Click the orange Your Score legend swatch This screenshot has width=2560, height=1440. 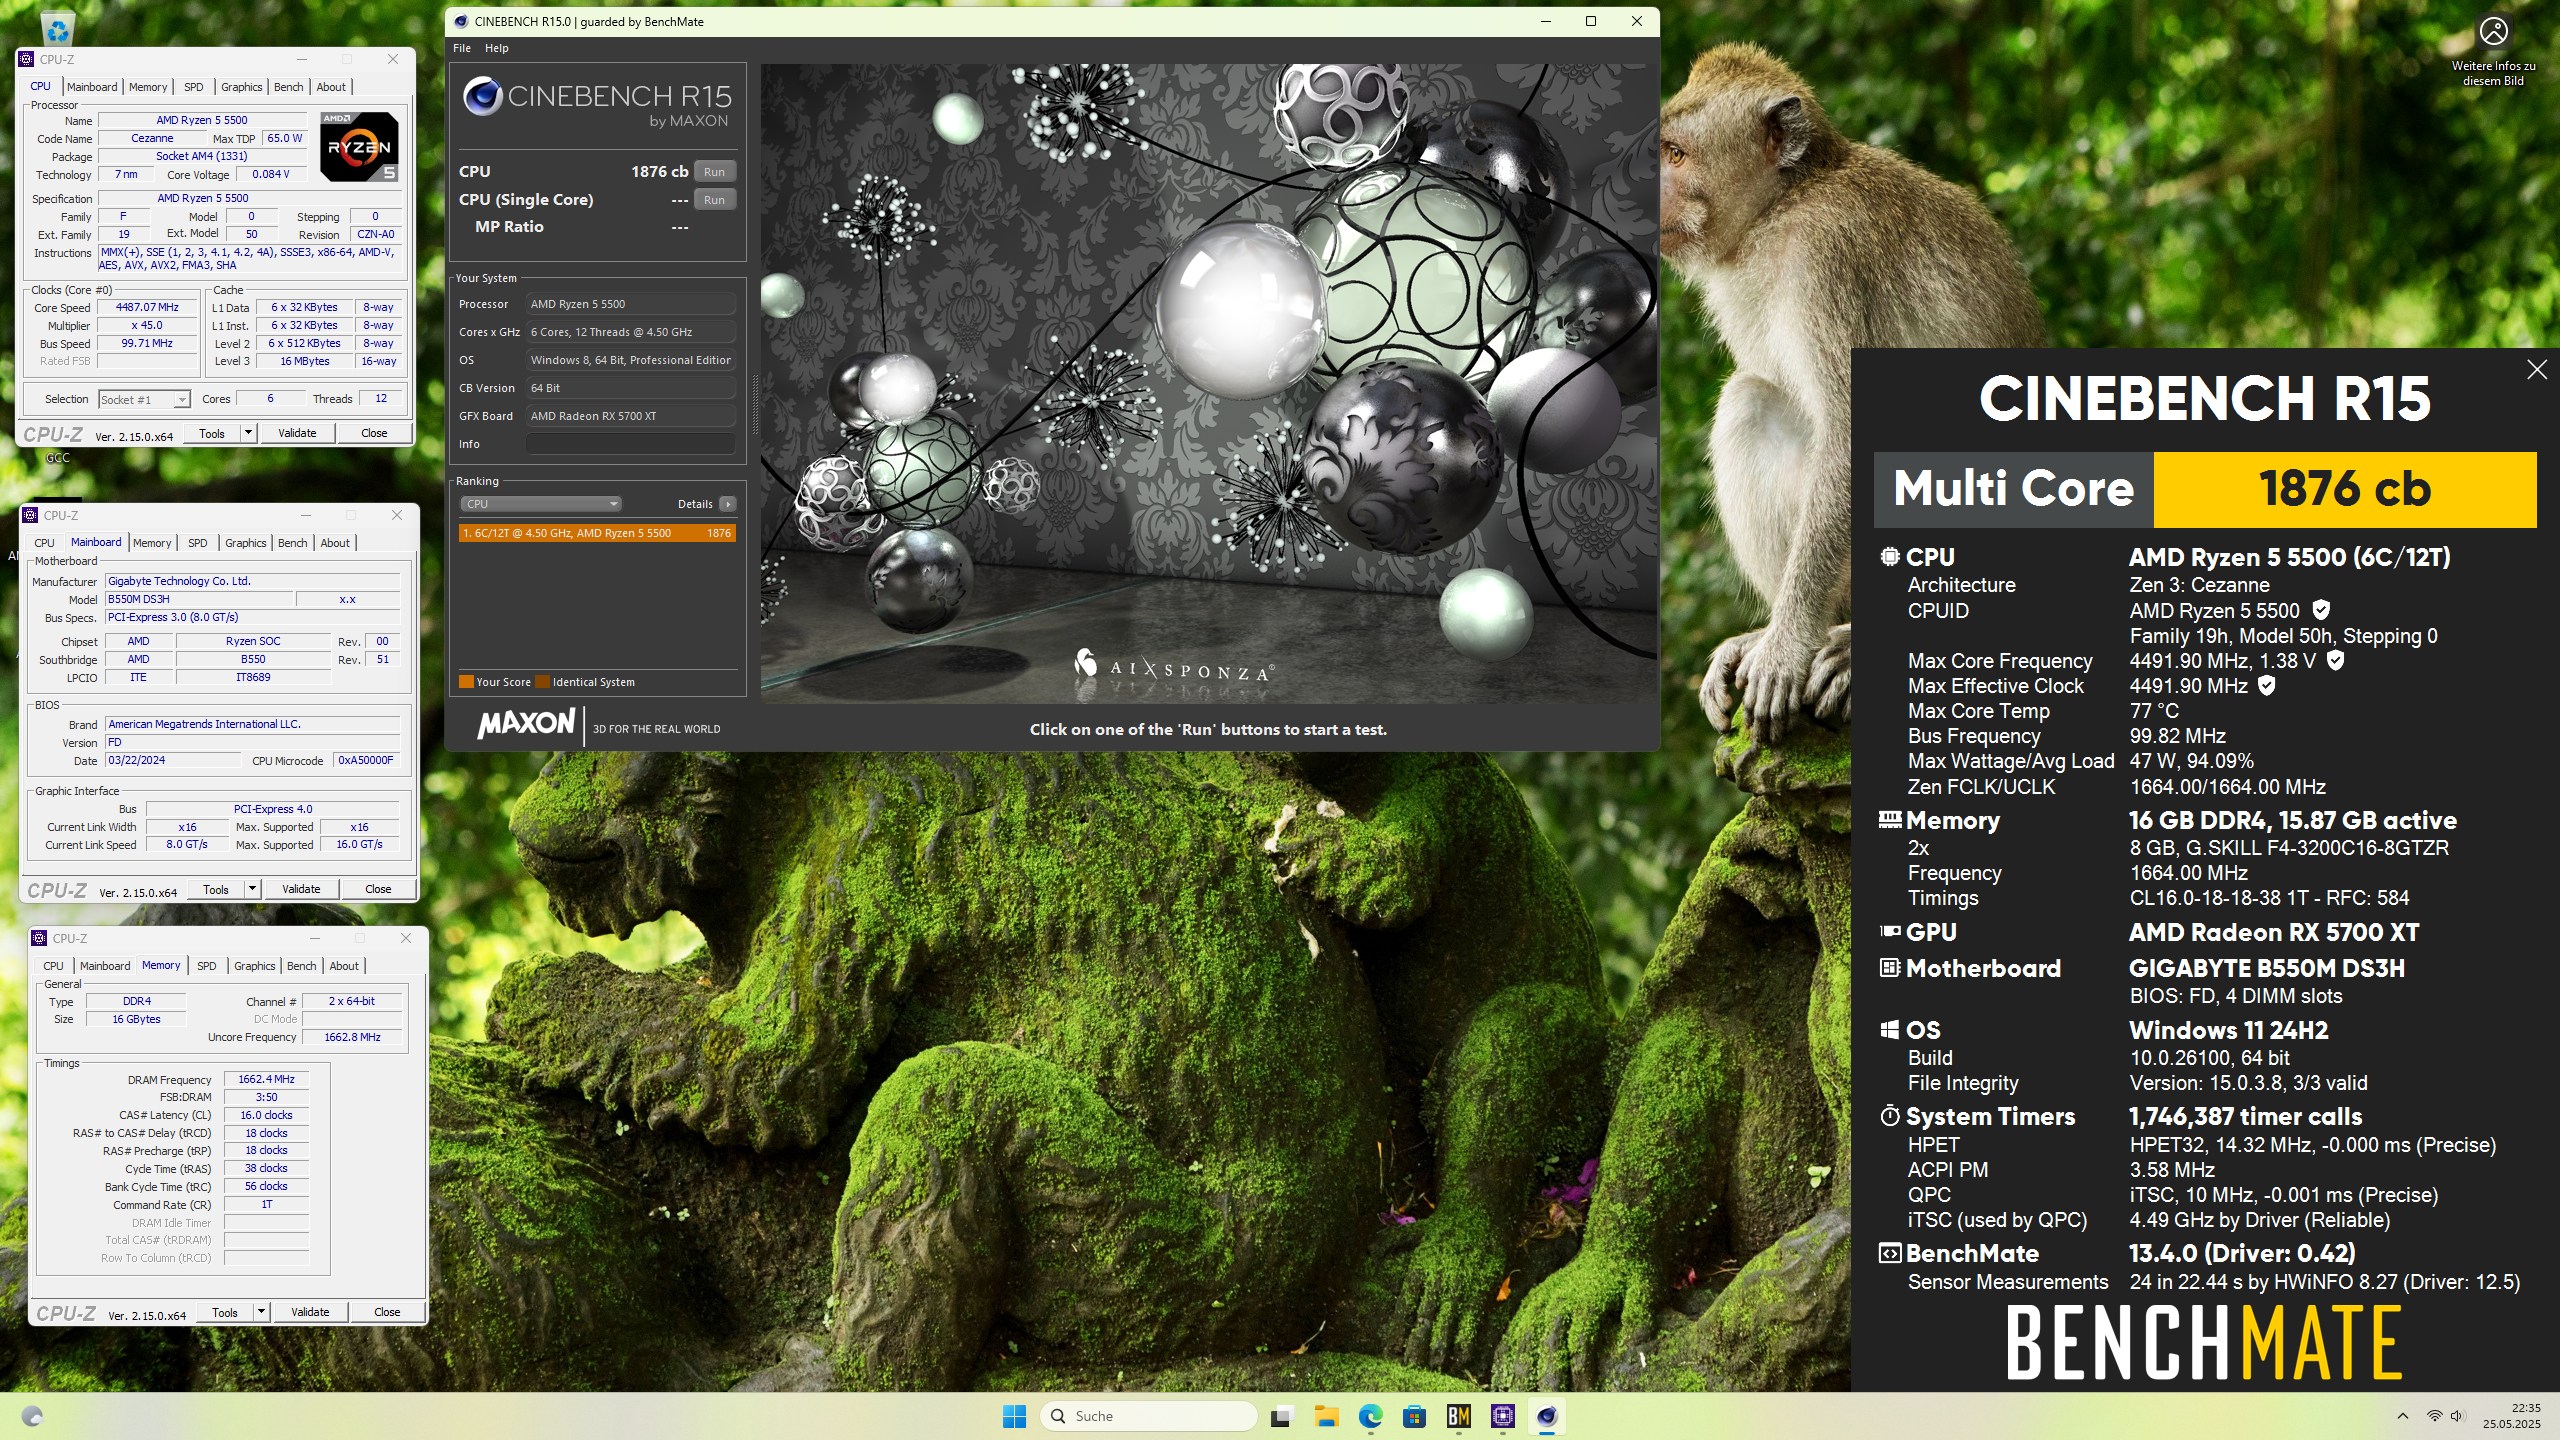(x=466, y=682)
